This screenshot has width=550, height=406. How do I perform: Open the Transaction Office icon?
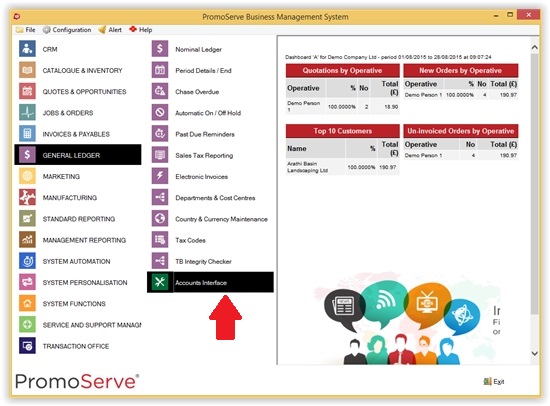point(27,346)
